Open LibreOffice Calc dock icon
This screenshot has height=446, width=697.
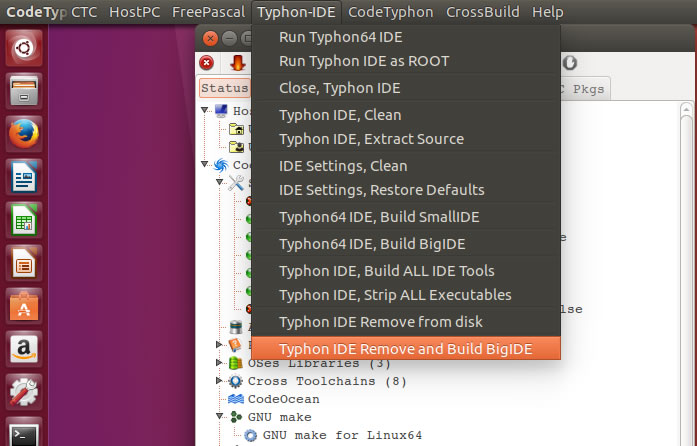pos(24,220)
